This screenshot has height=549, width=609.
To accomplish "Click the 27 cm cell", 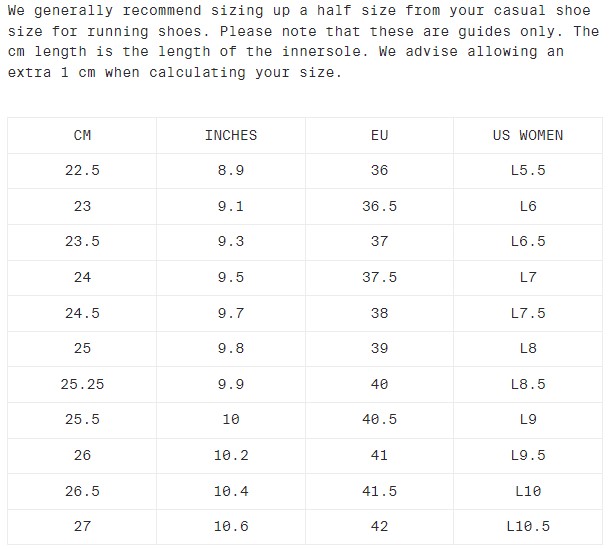I will 82,526.
